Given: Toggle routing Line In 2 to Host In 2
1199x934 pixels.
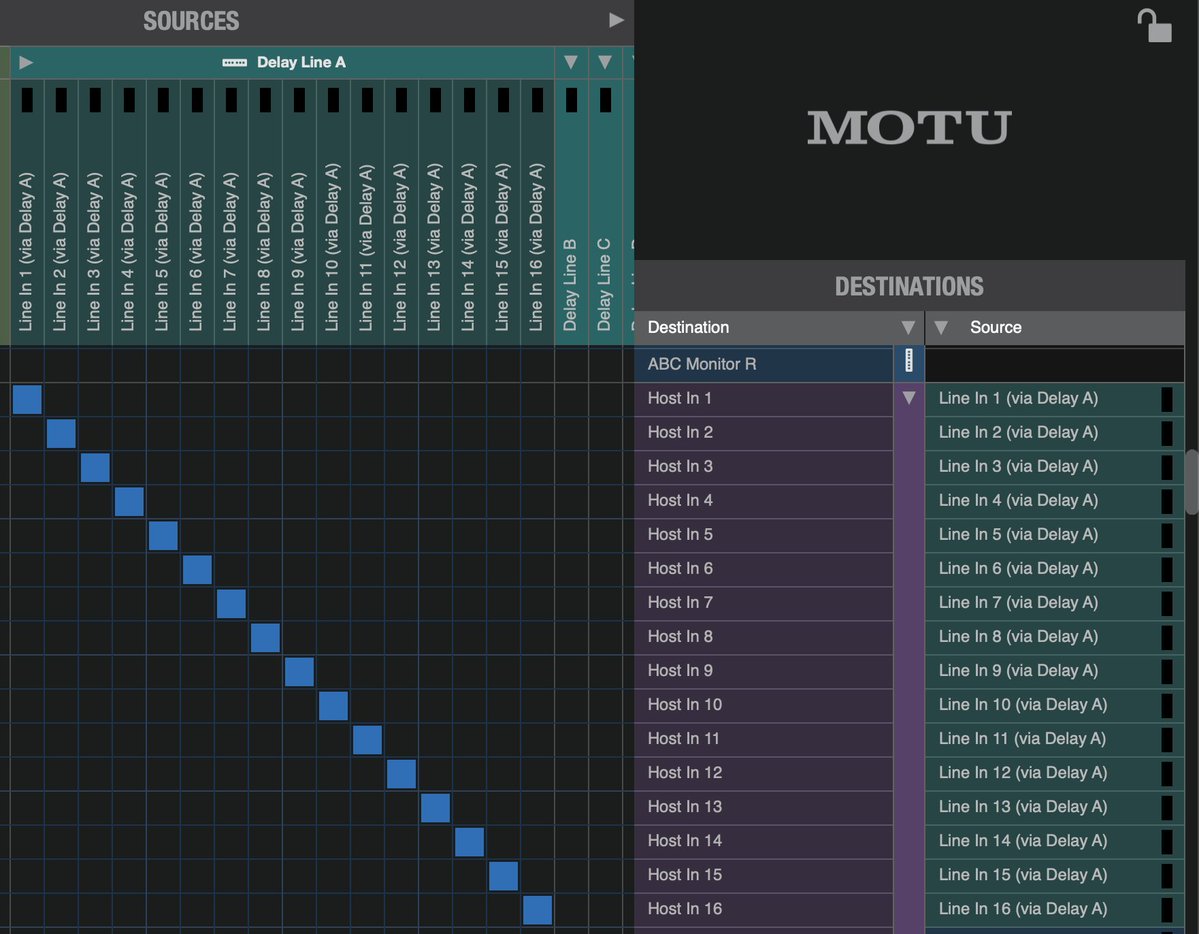Looking at the screenshot, I should point(61,434).
